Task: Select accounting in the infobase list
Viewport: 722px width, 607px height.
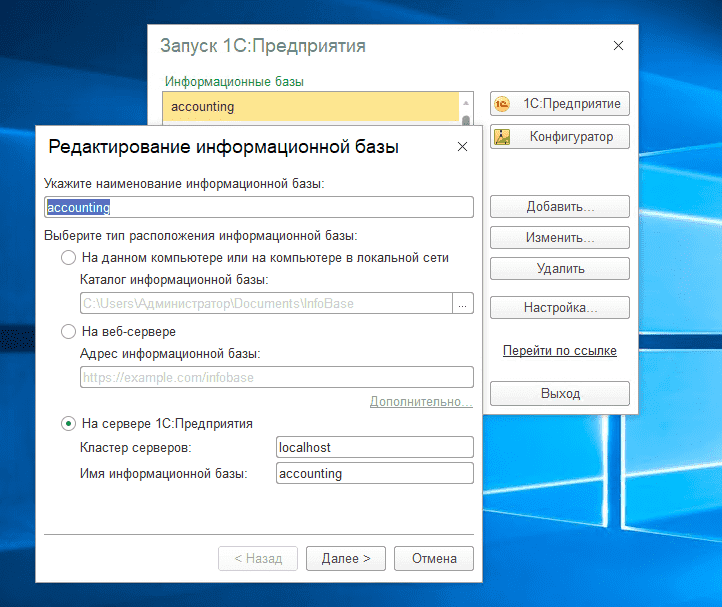Action: 311,107
